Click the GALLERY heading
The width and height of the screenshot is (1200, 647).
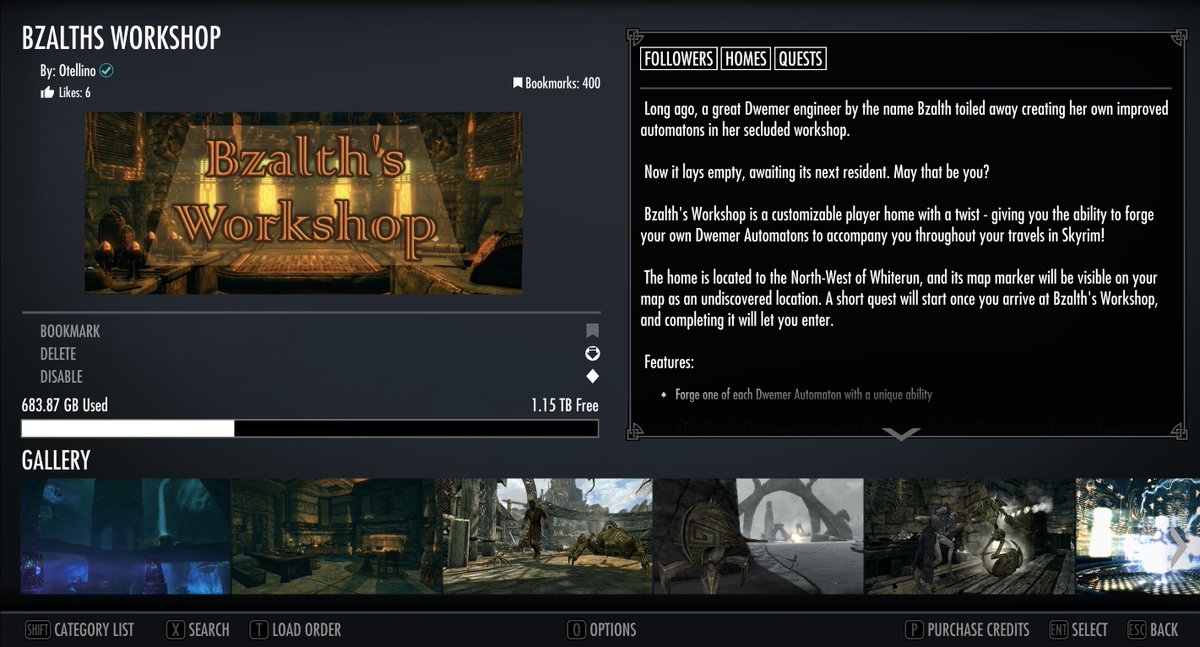click(x=56, y=460)
